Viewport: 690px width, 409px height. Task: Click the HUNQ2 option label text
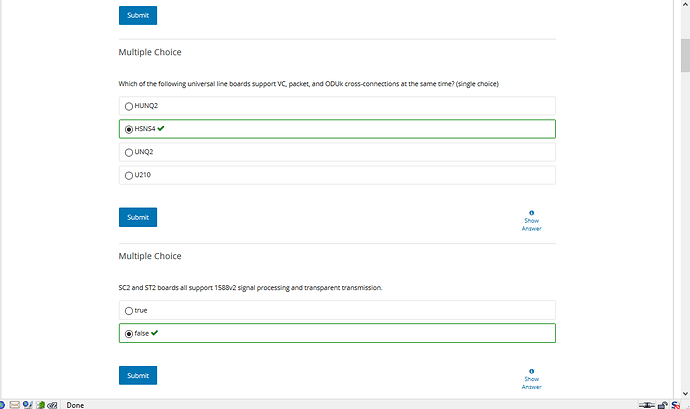(146, 106)
